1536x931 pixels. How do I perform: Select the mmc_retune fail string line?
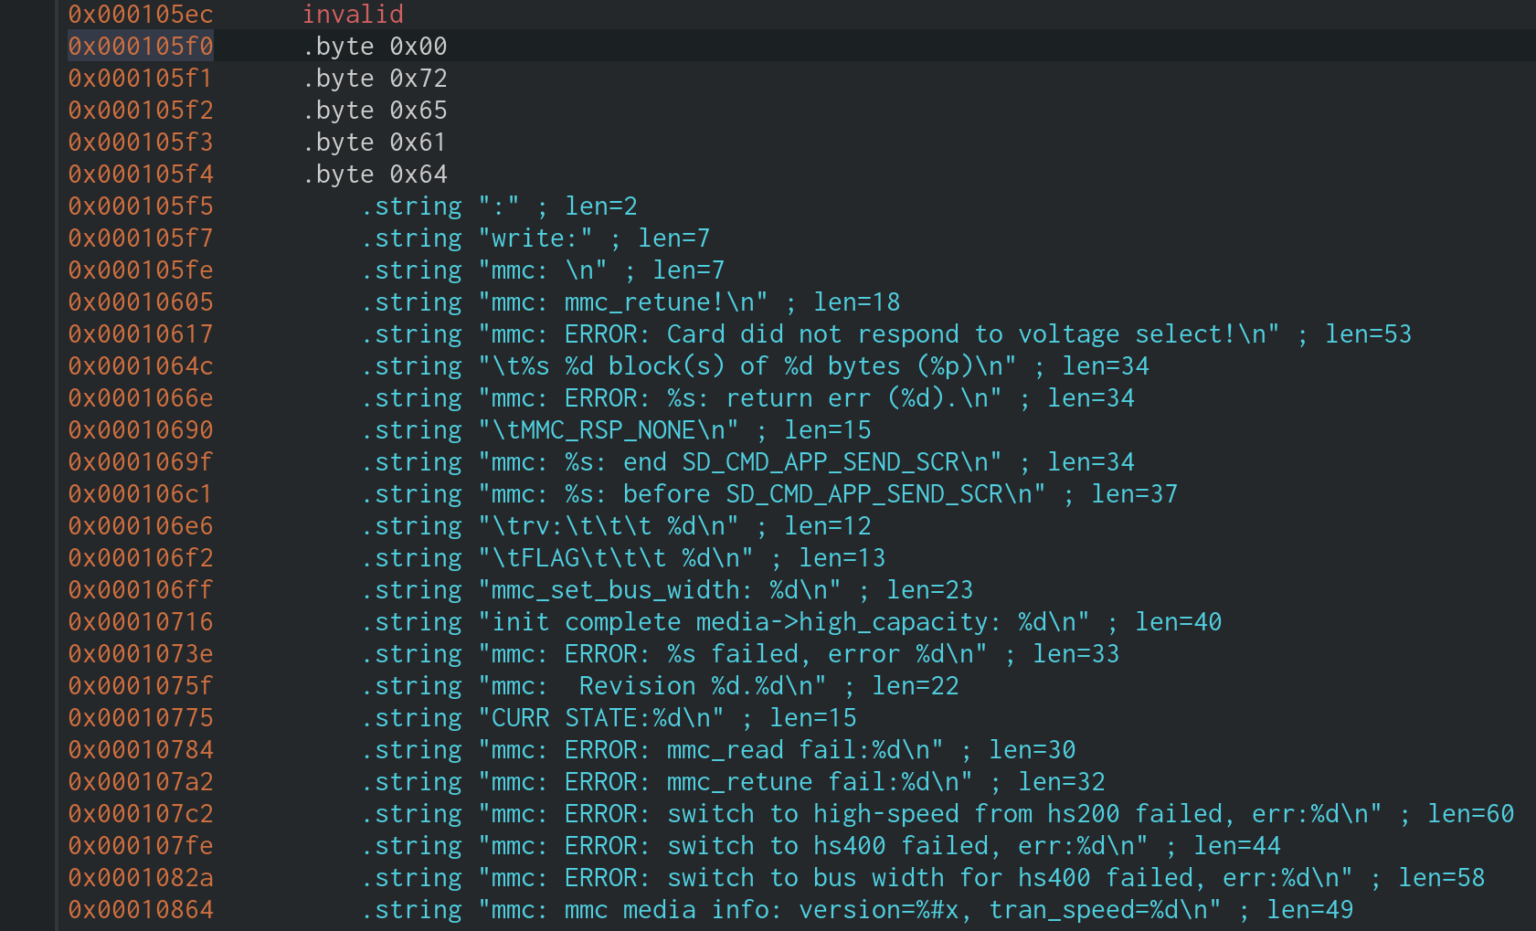click(733, 782)
